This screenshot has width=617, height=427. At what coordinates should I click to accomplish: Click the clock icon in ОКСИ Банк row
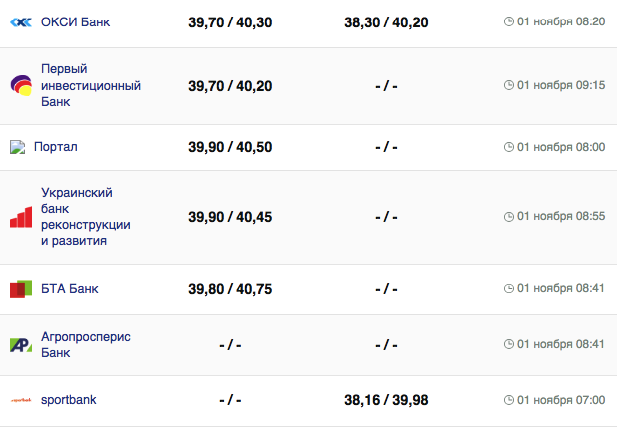[509, 21]
